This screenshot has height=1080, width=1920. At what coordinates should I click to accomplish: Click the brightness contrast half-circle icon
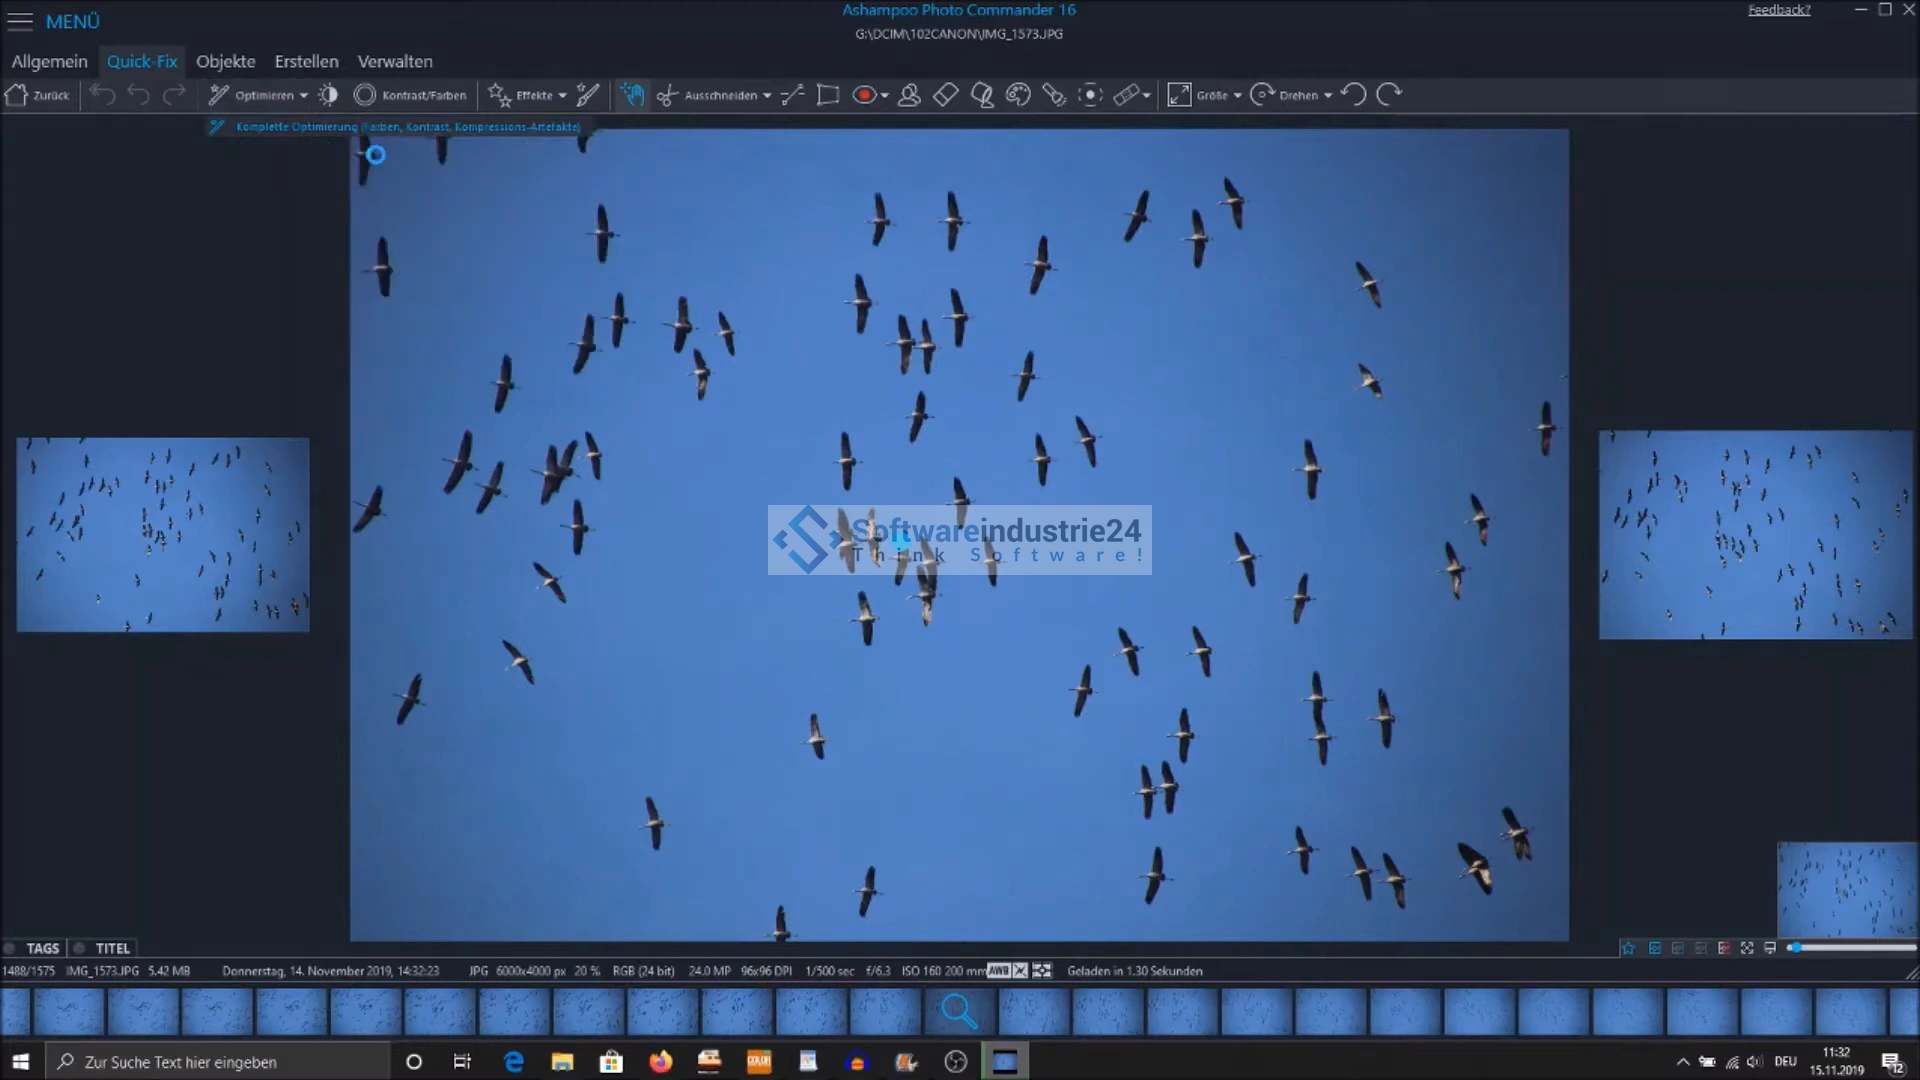pos(328,95)
